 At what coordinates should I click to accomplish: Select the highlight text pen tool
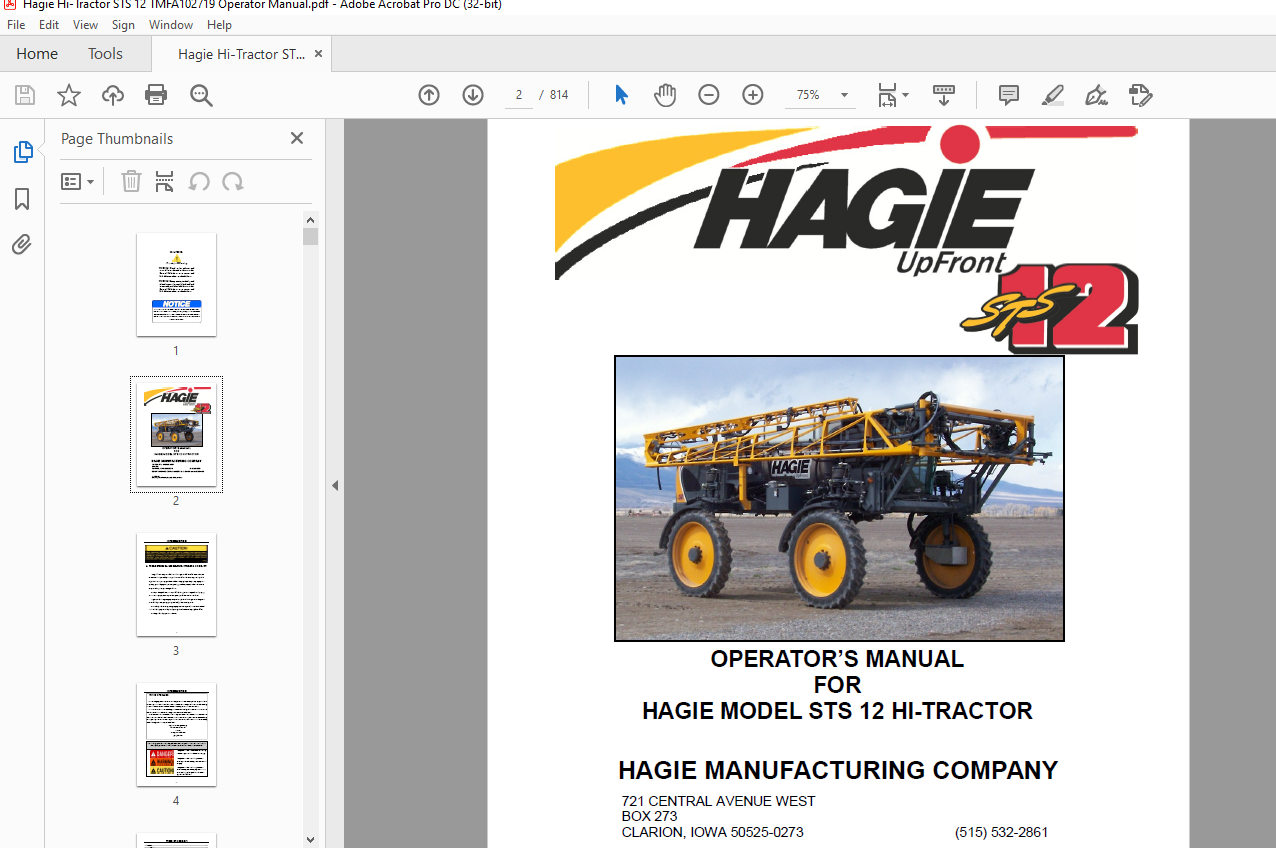pyautogui.click(x=1053, y=95)
